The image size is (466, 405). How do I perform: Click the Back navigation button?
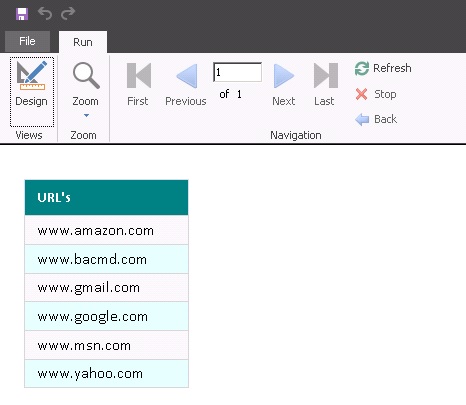click(376, 119)
